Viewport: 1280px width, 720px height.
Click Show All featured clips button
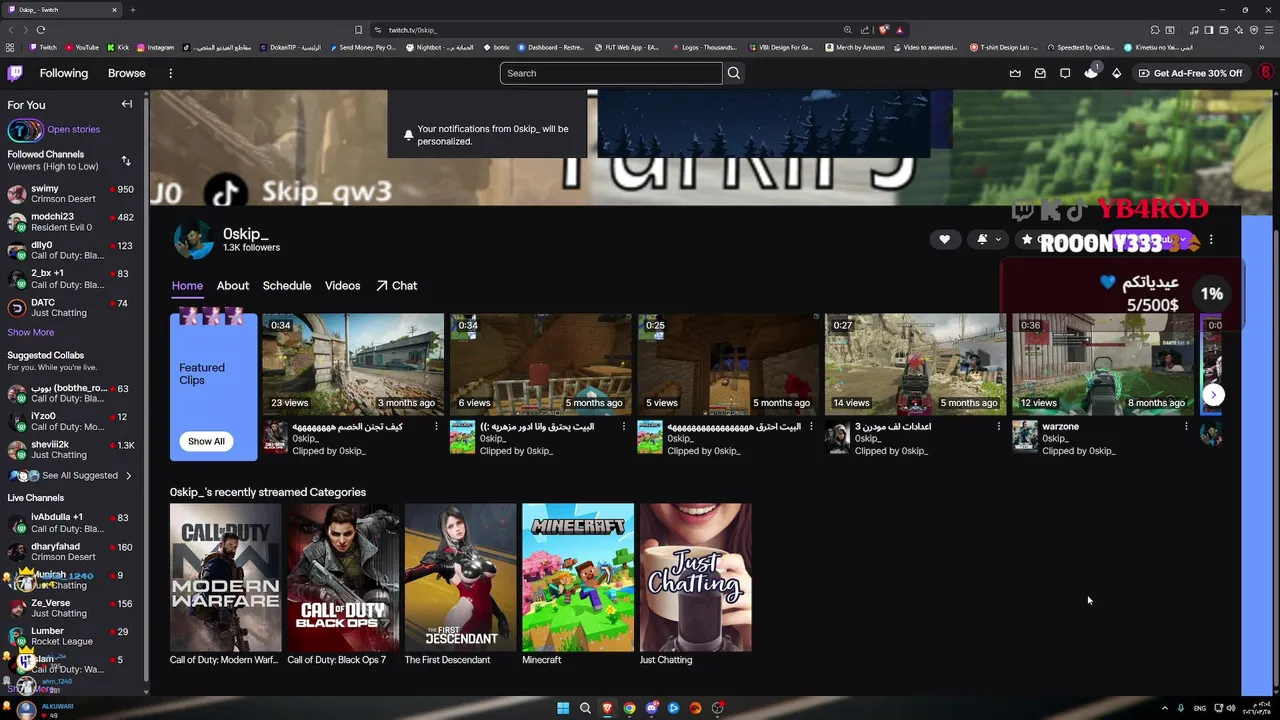click(206, 441)
